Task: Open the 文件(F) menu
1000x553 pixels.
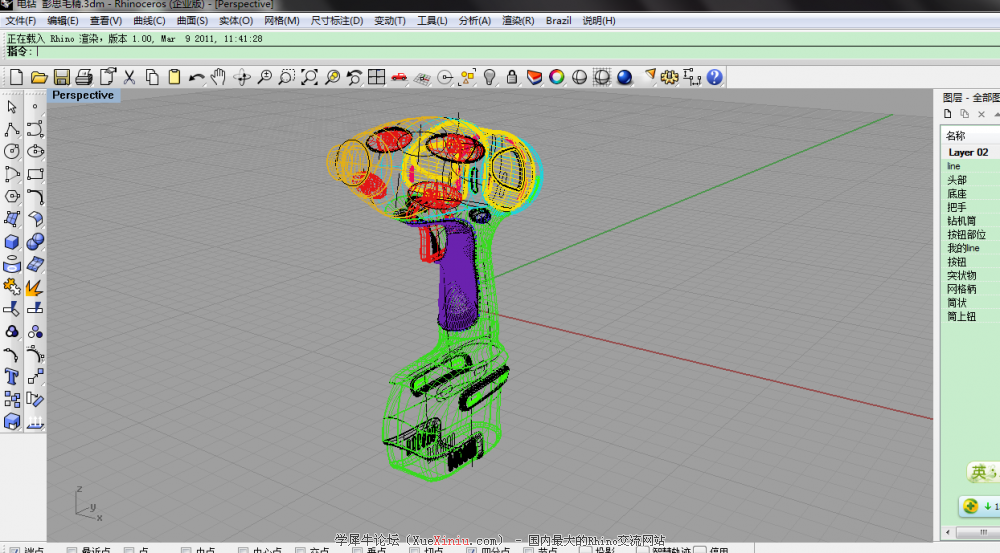Action: [20, 20]
